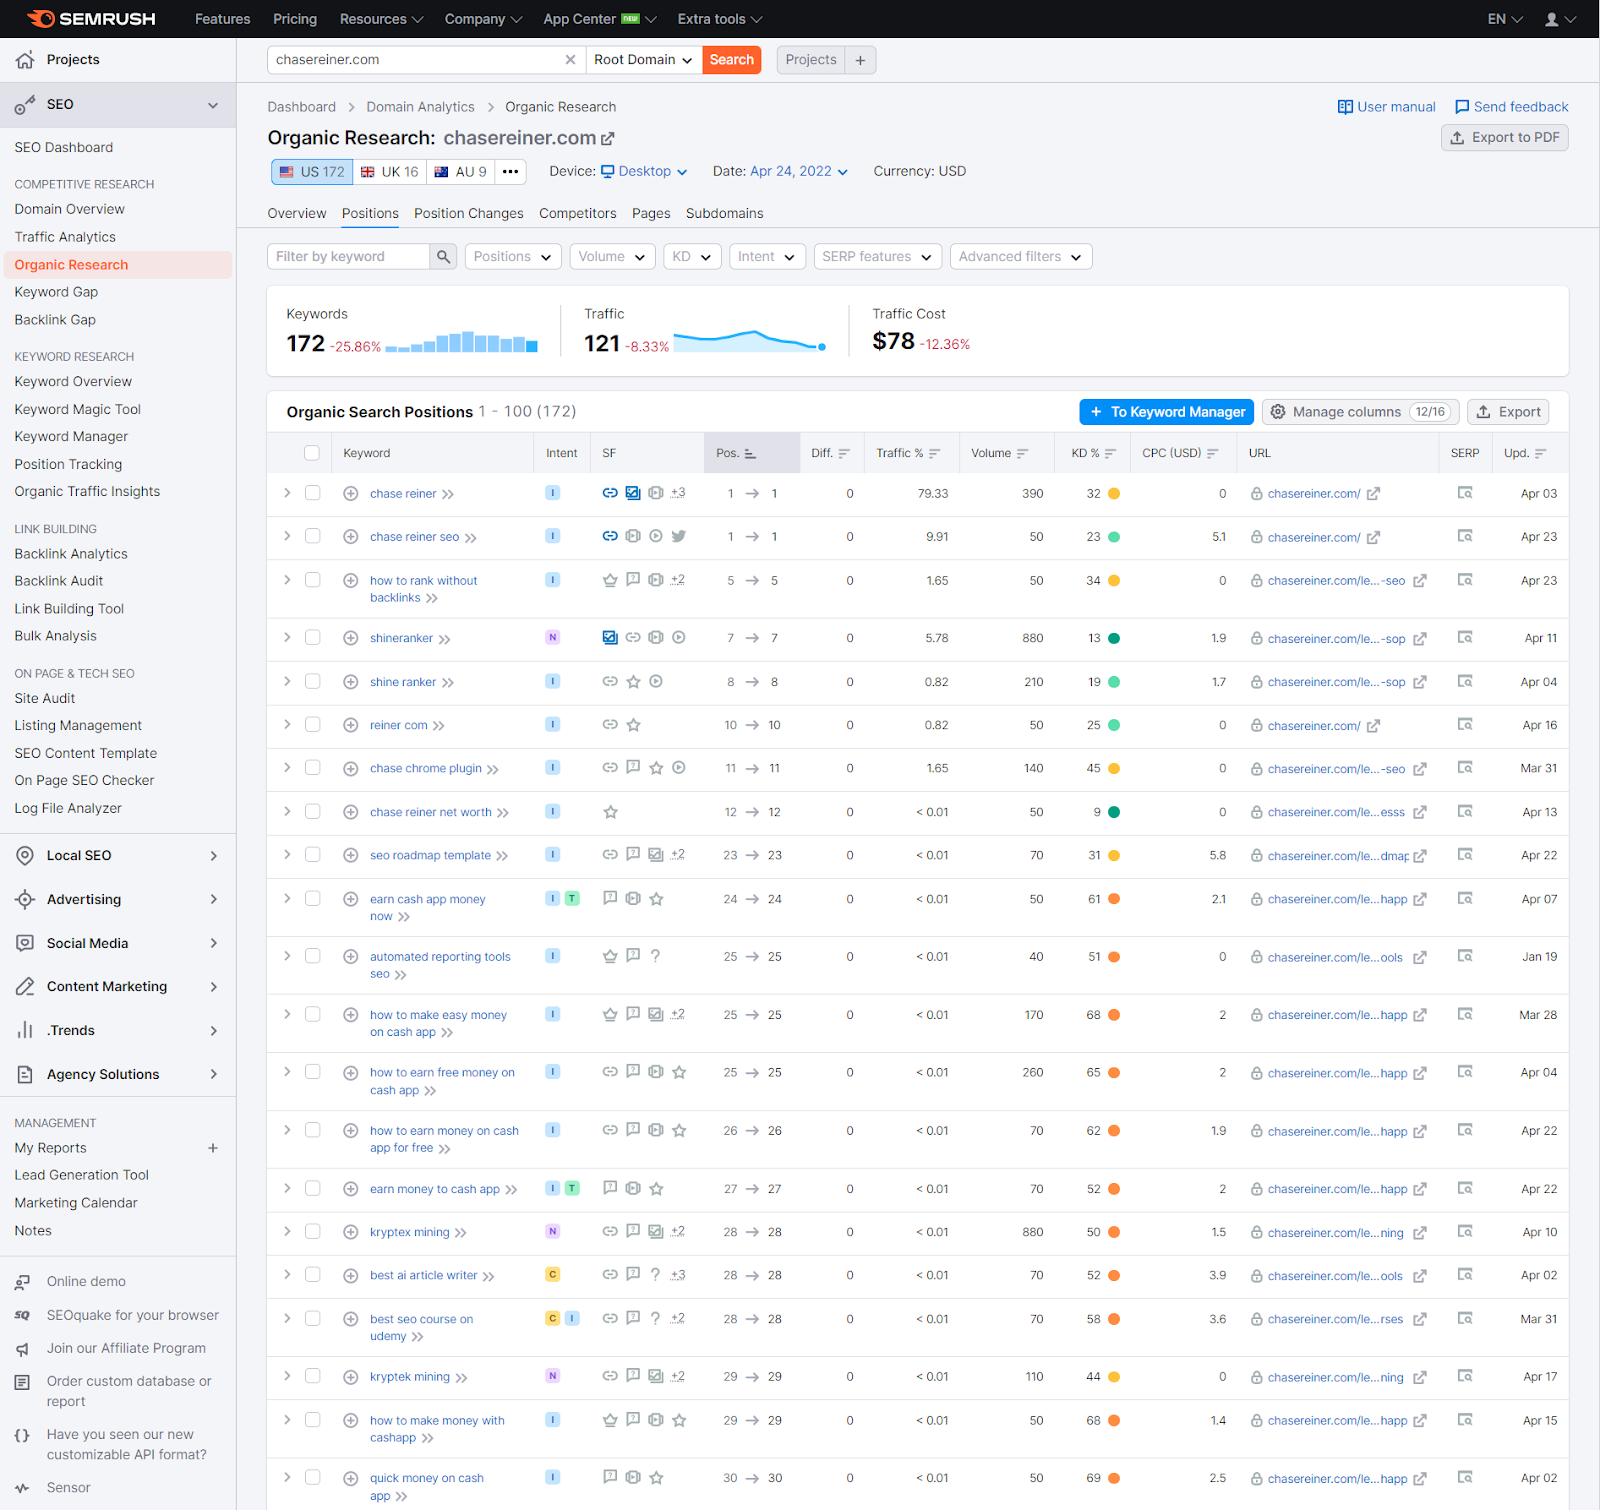Open the user account profile icon
Viewport: 1600px width, 1510px height.
[1552, 19]
